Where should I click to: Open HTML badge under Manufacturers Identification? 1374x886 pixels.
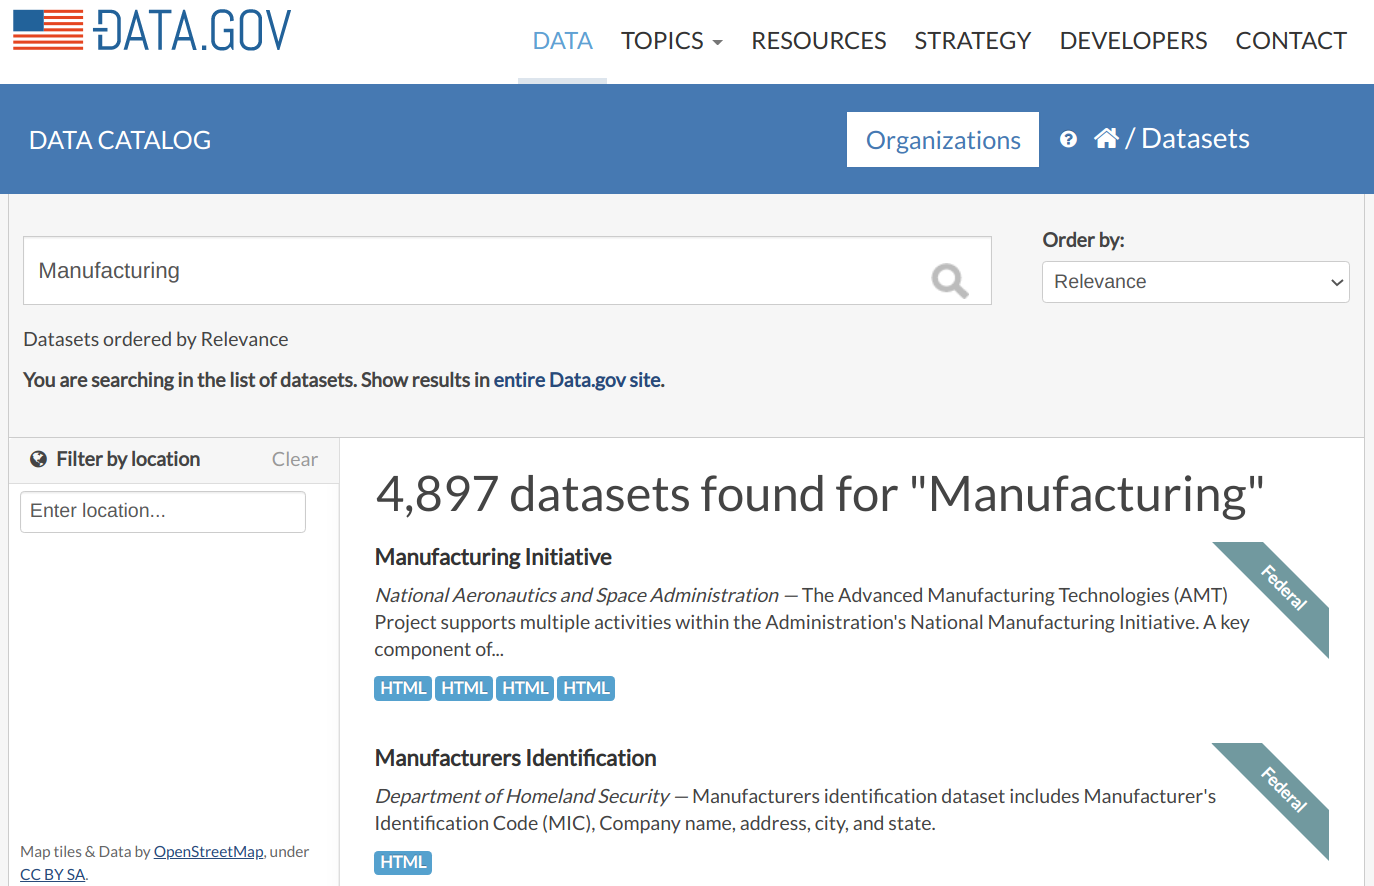[x=403, y=862]
